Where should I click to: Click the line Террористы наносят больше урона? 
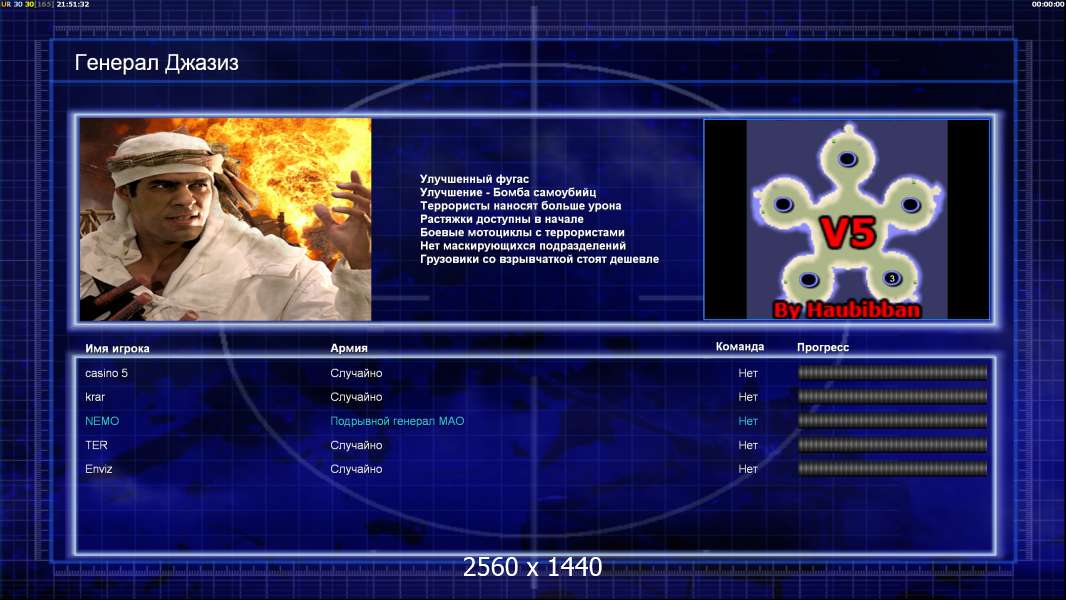[520, 205]
